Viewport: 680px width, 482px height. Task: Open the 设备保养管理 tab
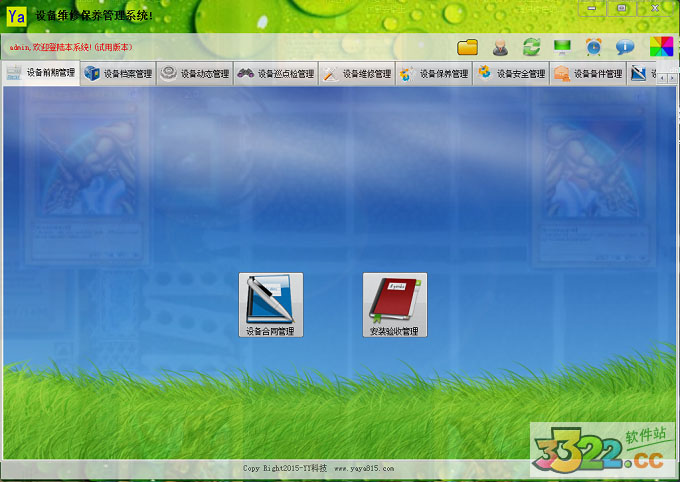pyautogui.click(x=434, y=74)
